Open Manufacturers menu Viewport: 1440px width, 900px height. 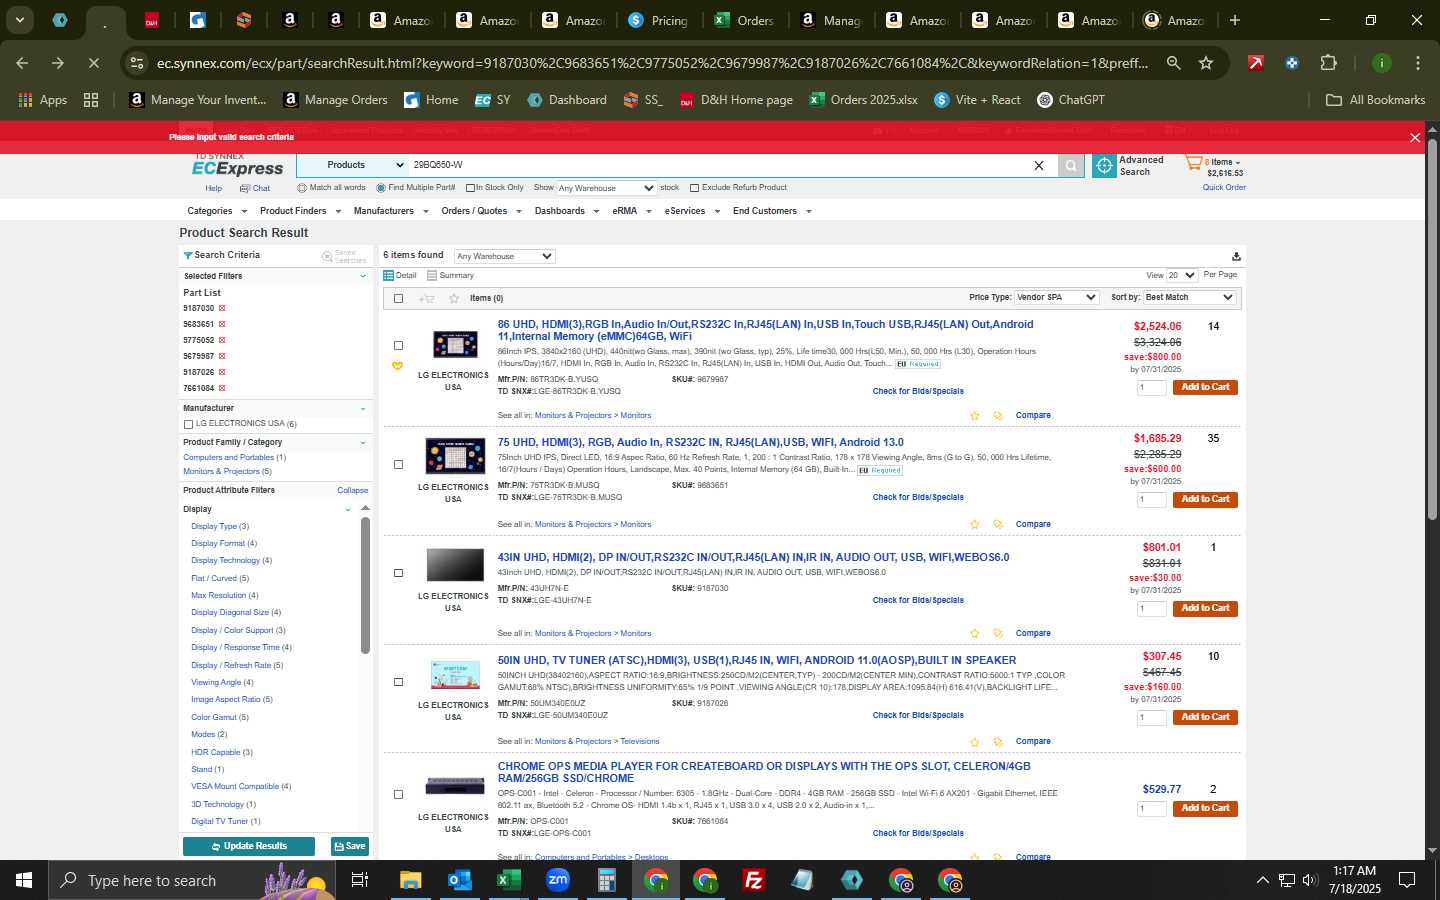tap(391, 211)
